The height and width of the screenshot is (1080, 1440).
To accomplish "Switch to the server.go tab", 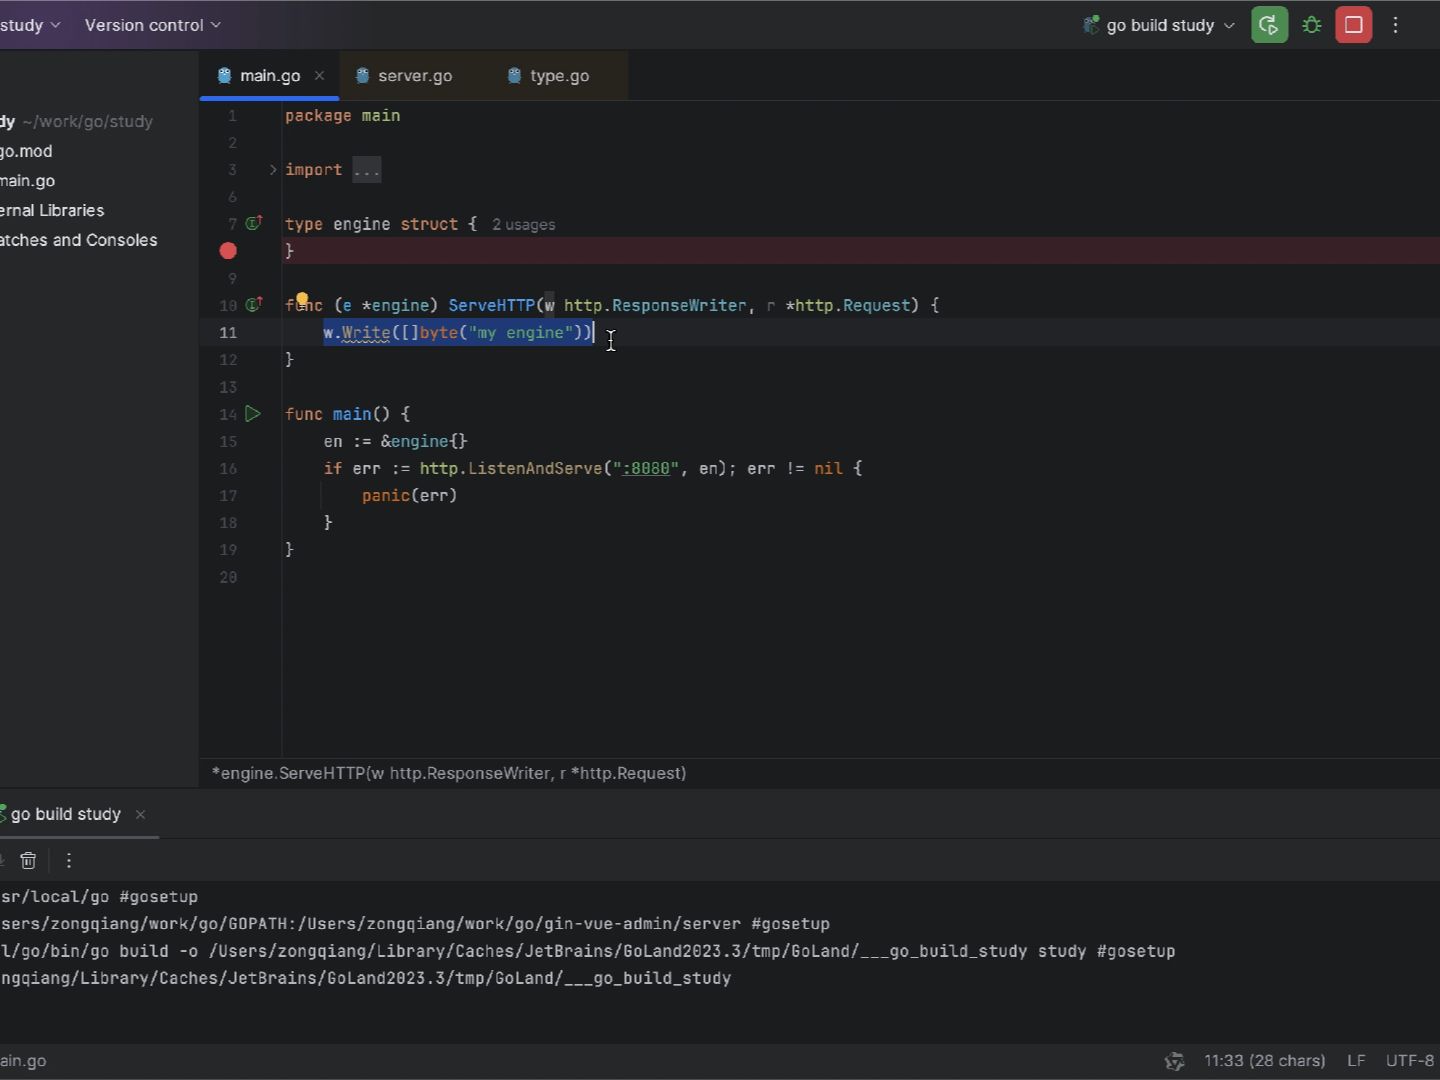I will click(414, 76).
